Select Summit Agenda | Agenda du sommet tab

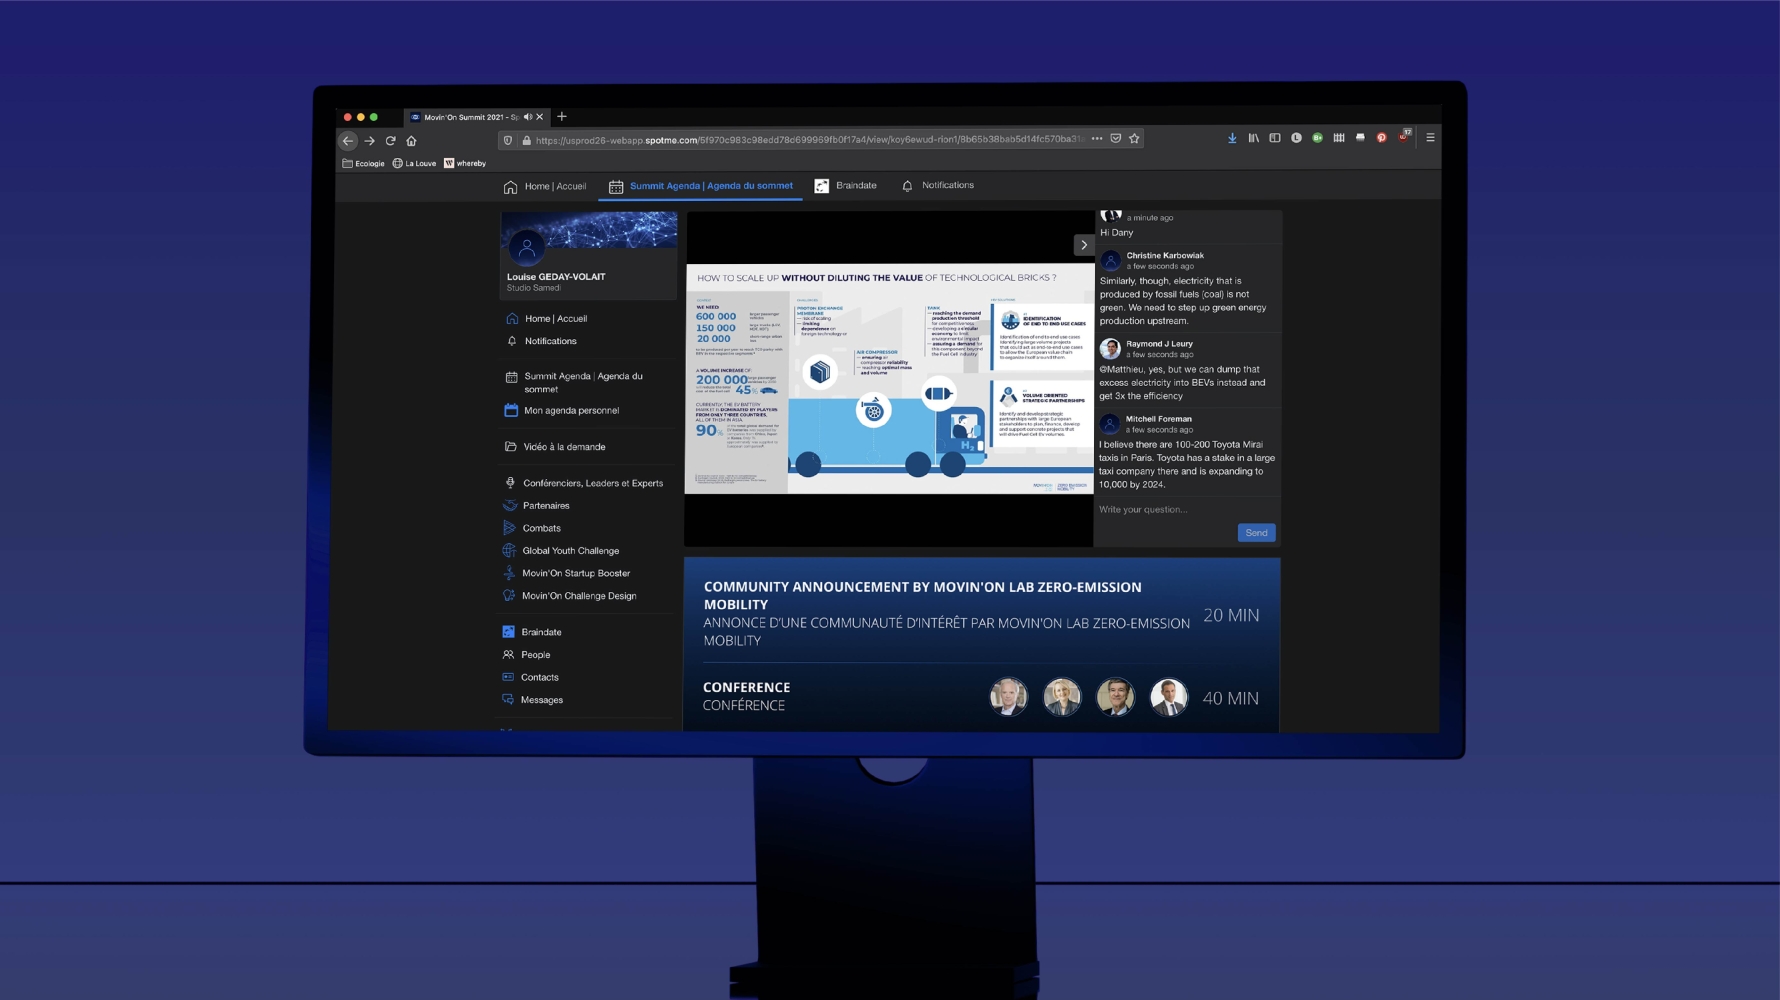(x=701, y=186)
